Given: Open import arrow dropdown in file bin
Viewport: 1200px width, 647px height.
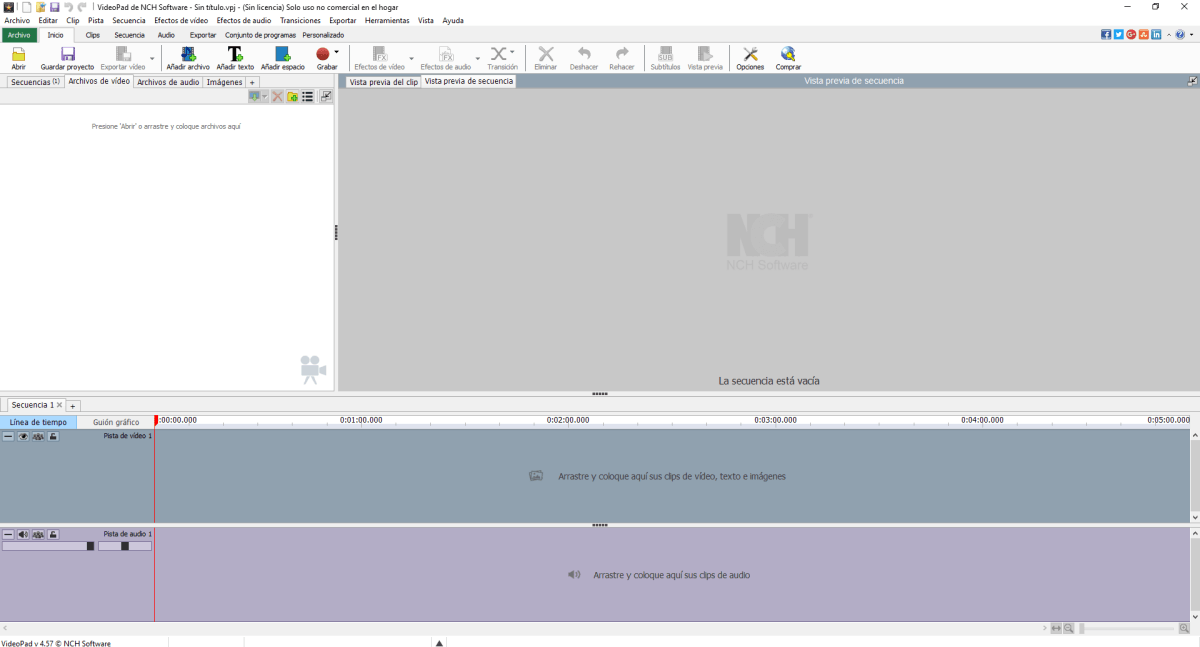Looking at the screenshot, I should click(x=264, y=96).
